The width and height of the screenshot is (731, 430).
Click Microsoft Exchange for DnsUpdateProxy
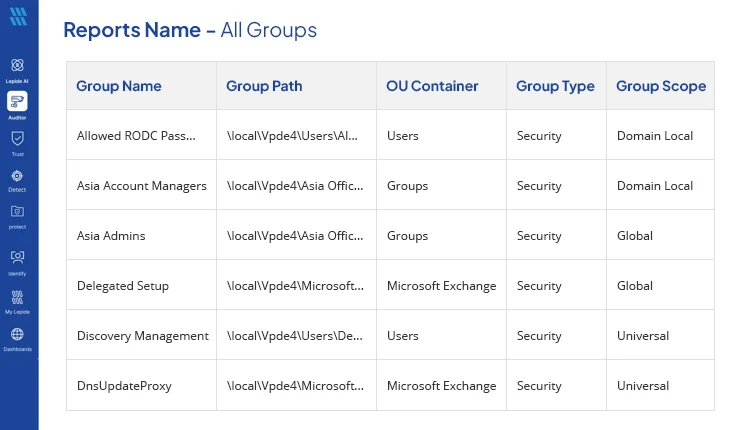[441, 386]
